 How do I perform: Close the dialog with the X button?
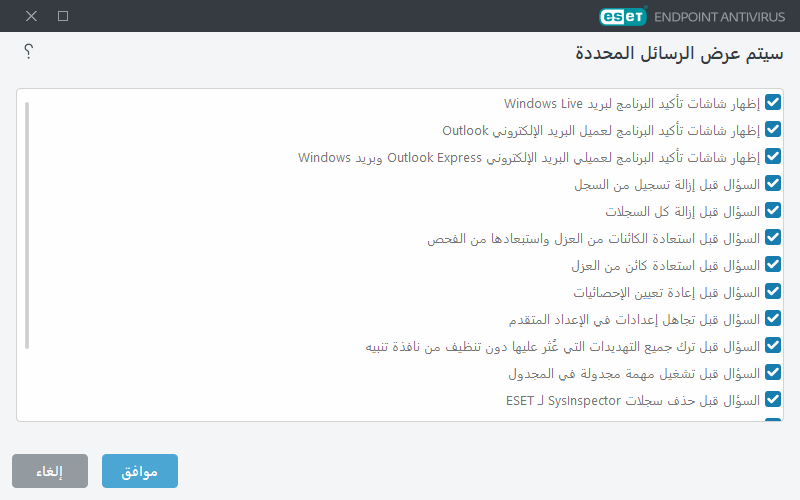[31, 16]
